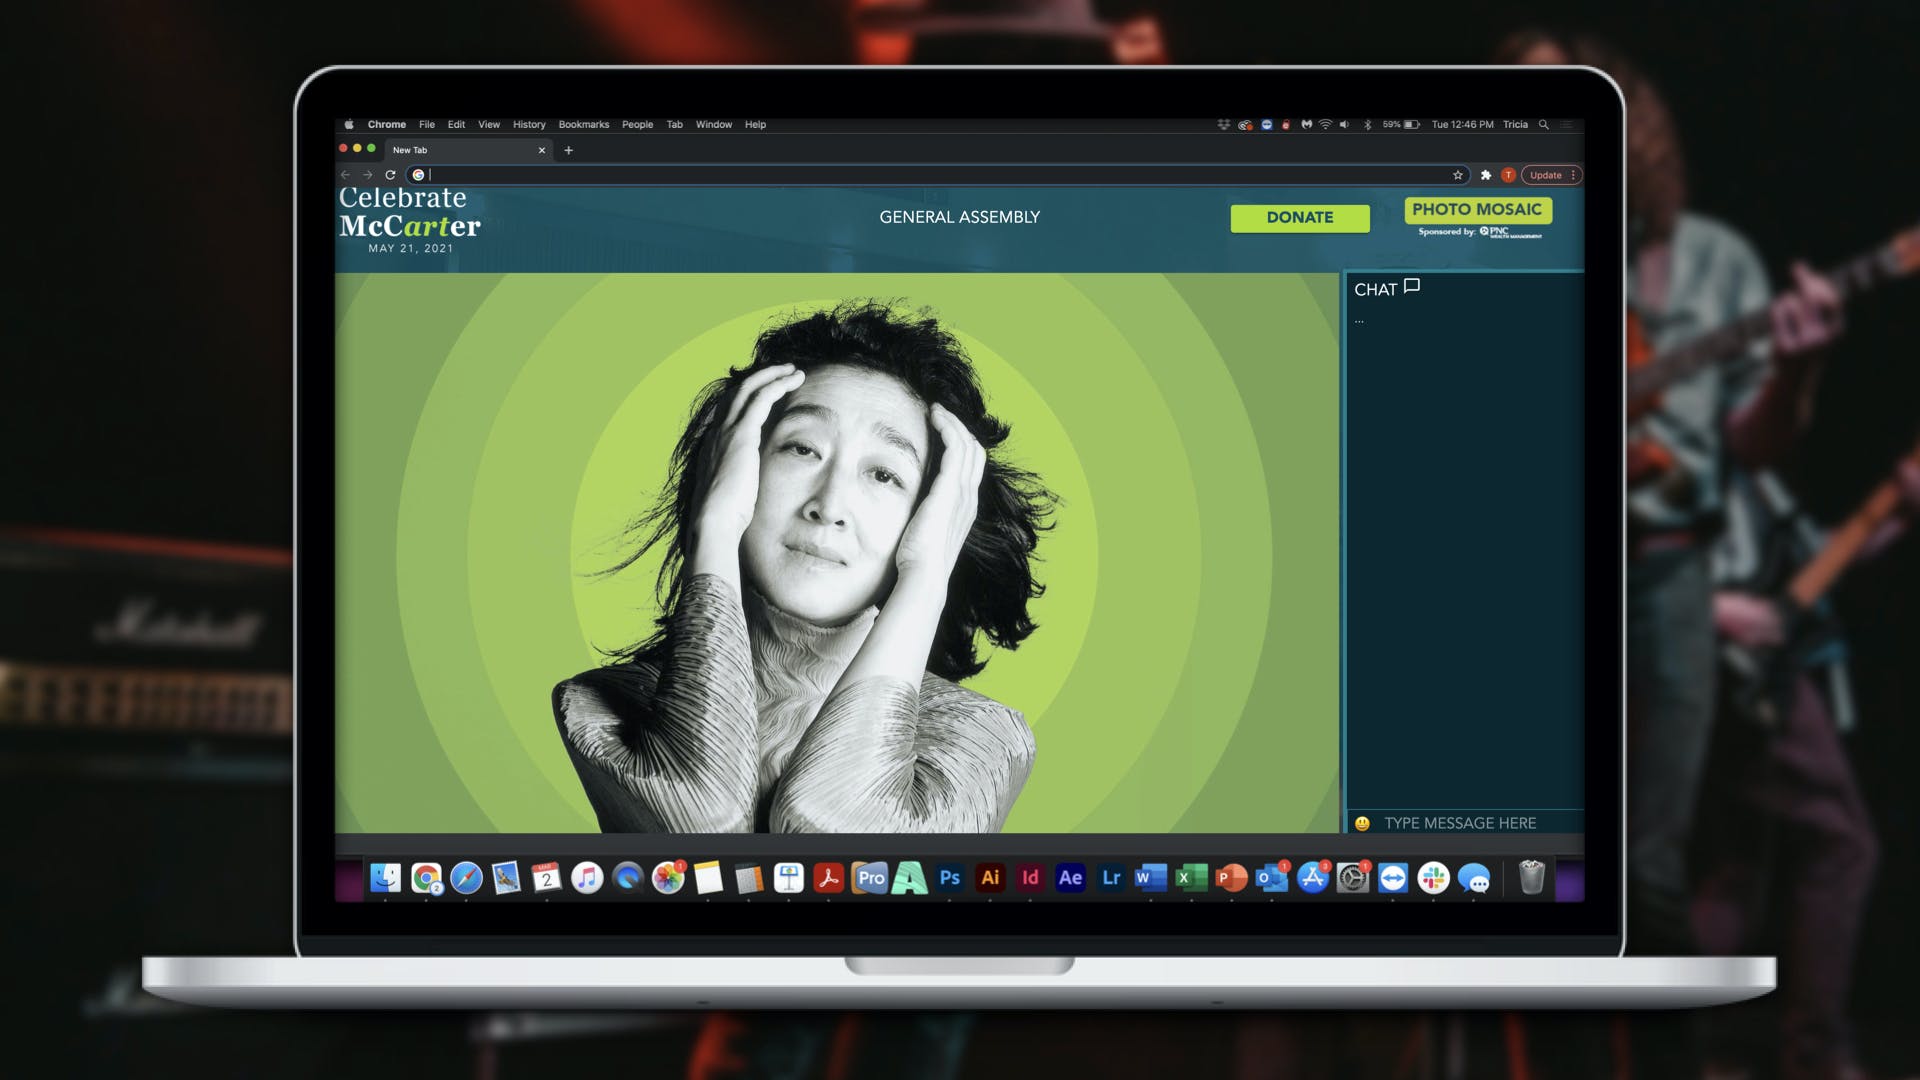The image size is (1920, 1080).
Task: Open a new tab with plus button
Action: pyautogui.click(x=568, y=150)
